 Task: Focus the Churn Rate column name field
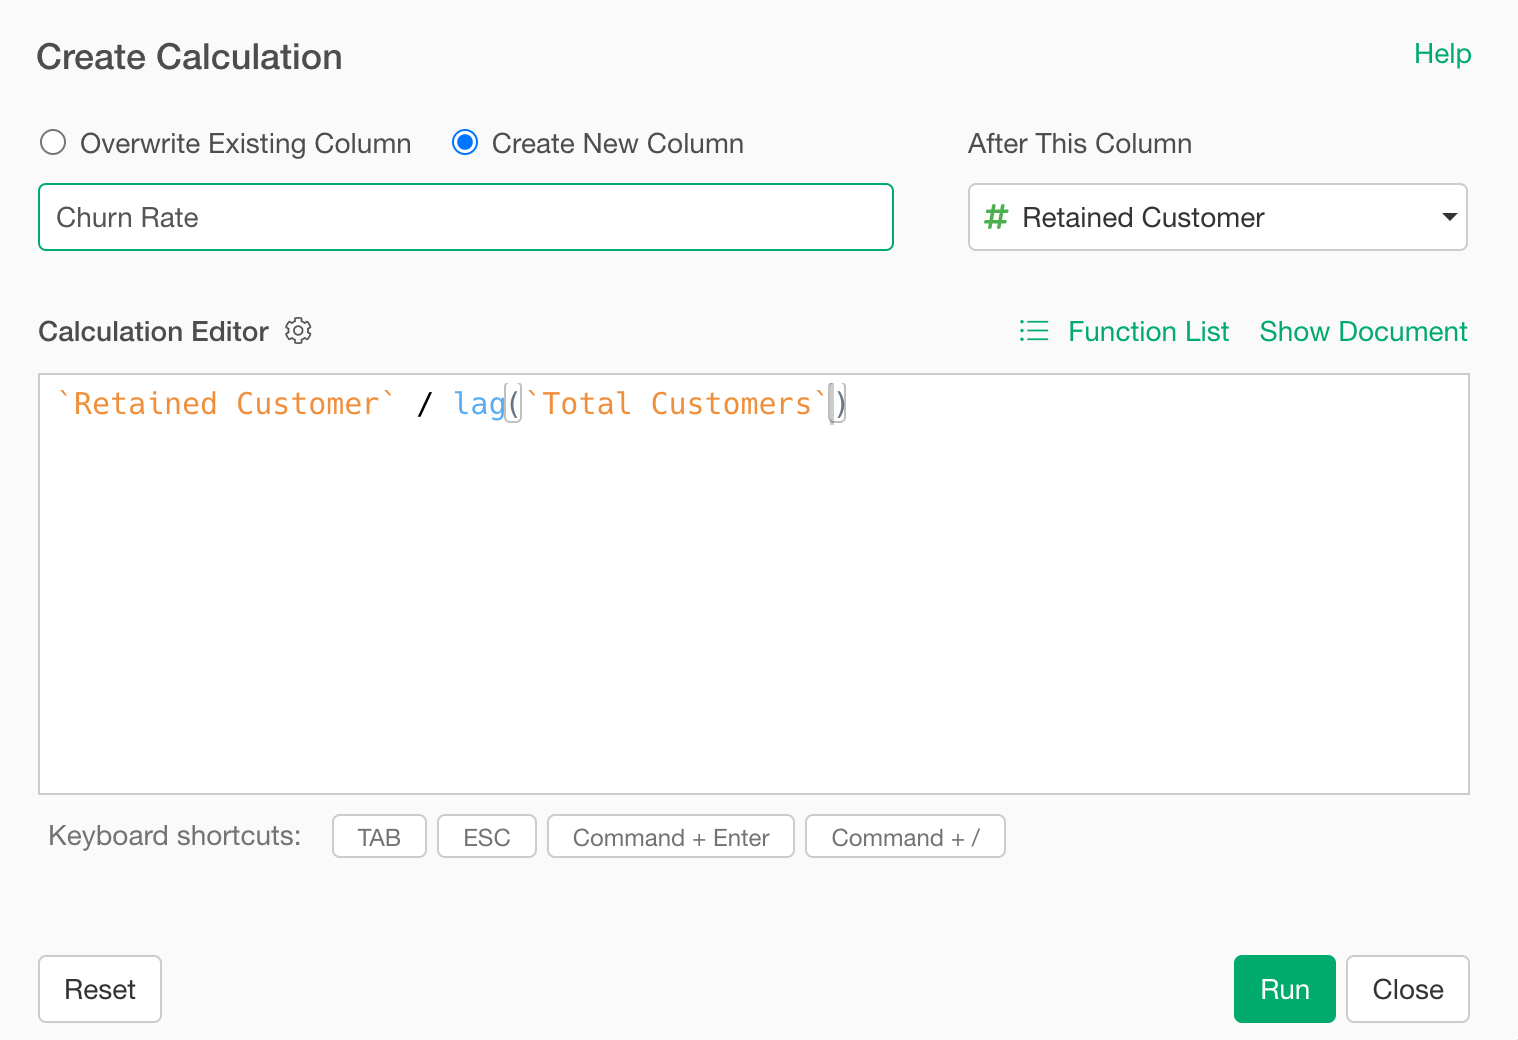pyautogui.click(x=465, y=217)
